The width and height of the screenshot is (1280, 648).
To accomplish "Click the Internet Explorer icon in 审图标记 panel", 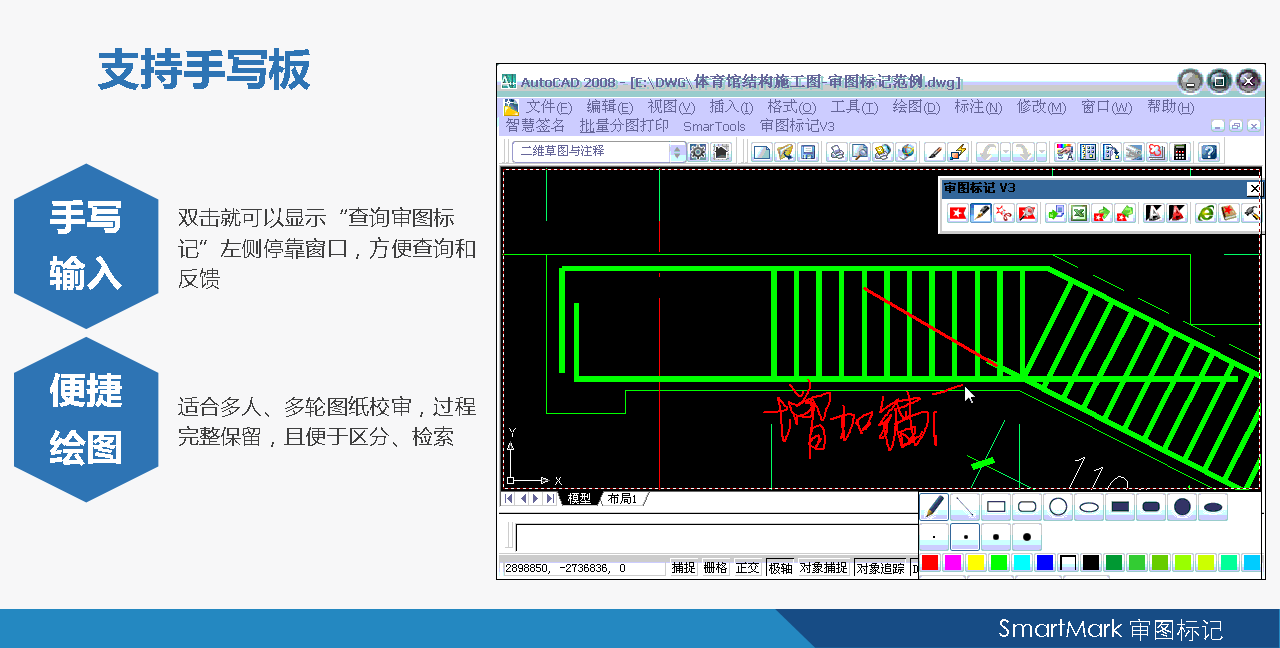I will [x=1206, y=213].
